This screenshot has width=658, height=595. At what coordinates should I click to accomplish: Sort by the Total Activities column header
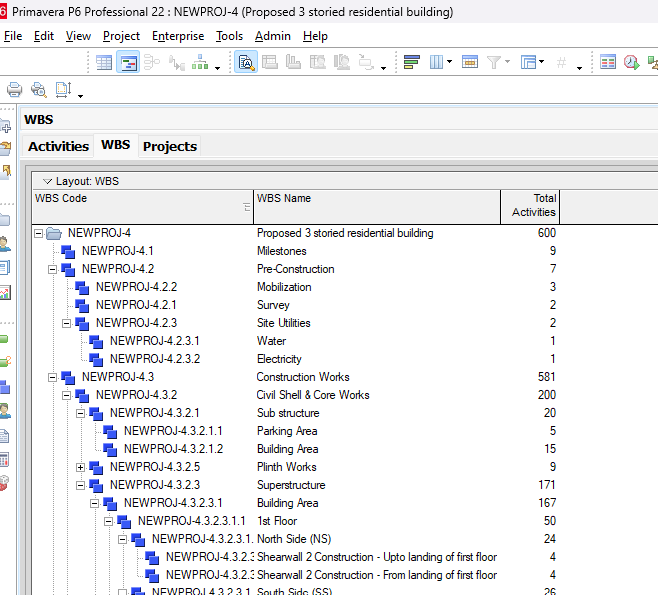click(531, 205)
